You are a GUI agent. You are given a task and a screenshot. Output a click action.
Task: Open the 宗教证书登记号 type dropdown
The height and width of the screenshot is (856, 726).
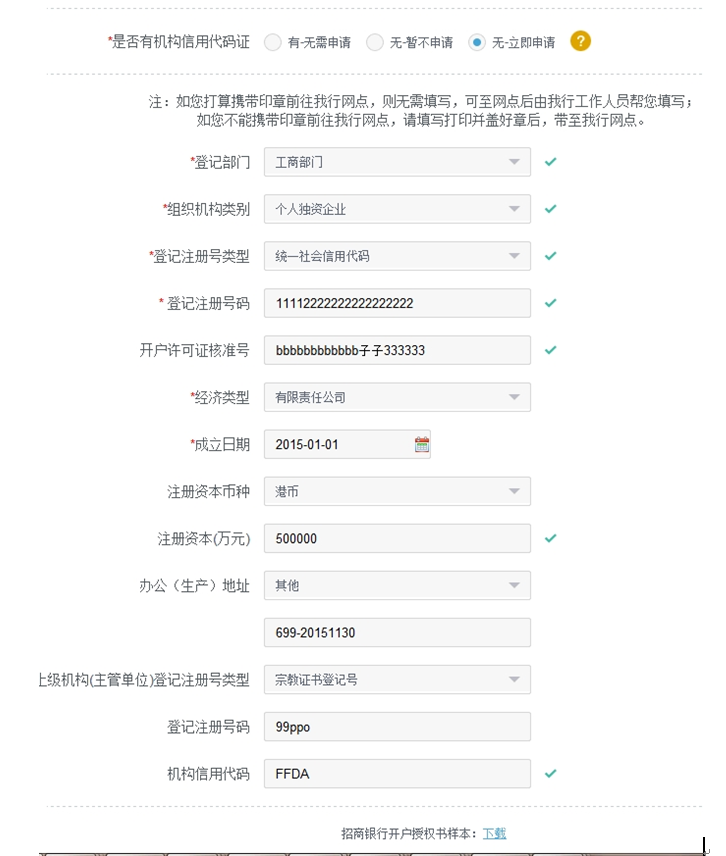pos(397,680)
